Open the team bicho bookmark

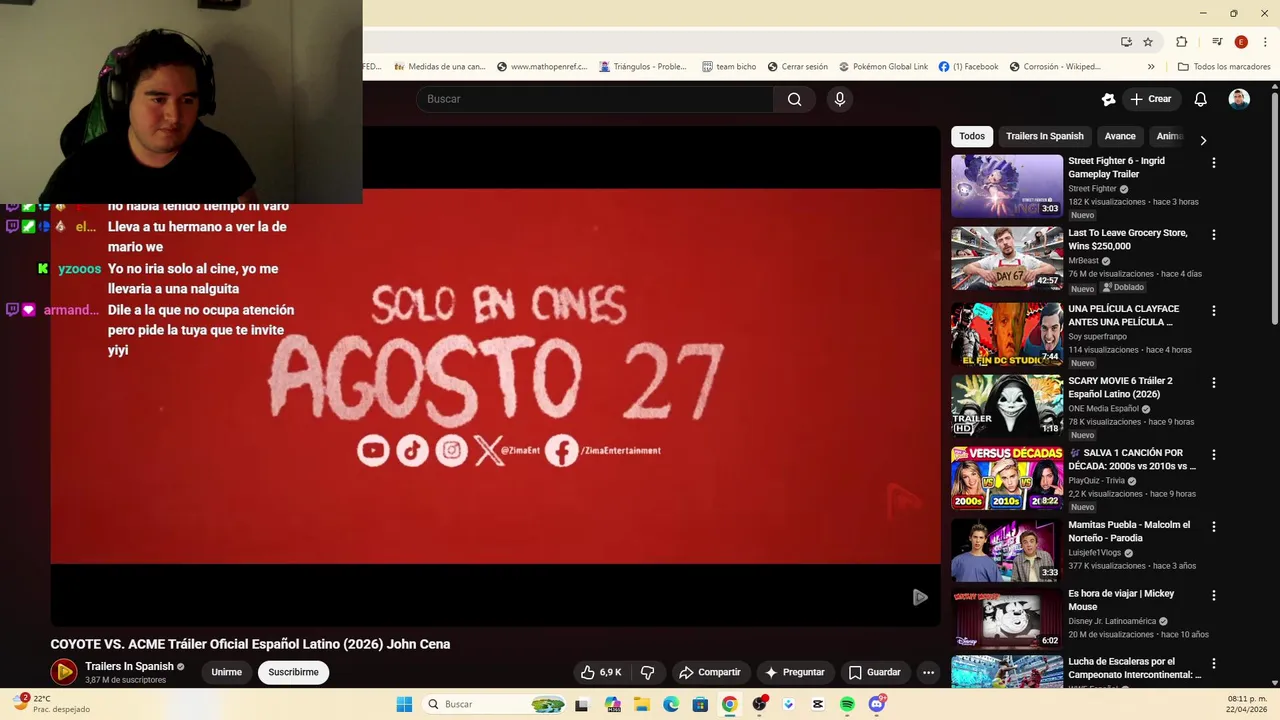tap(729, 67)
